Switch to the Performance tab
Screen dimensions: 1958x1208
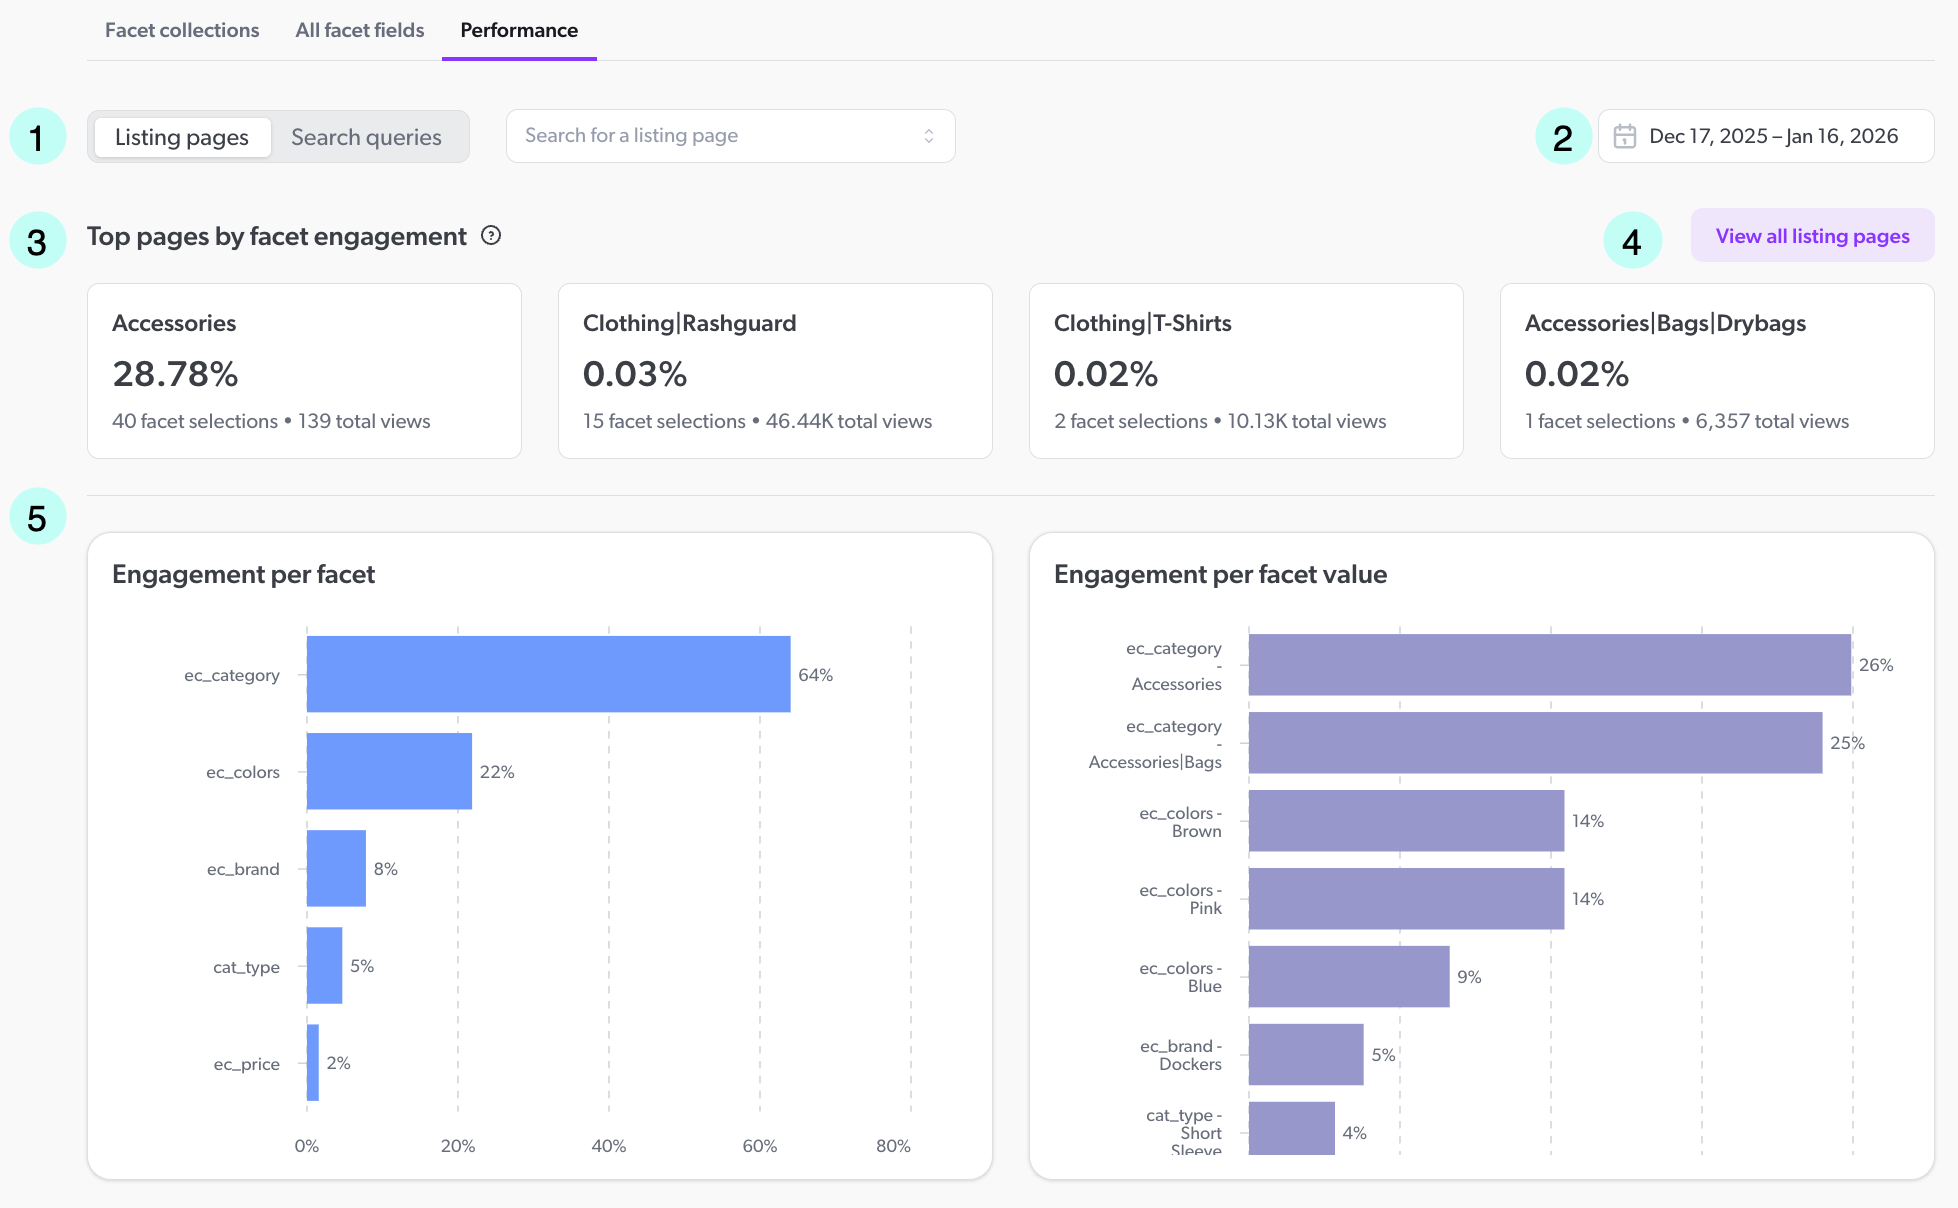[x=518, y=30]
